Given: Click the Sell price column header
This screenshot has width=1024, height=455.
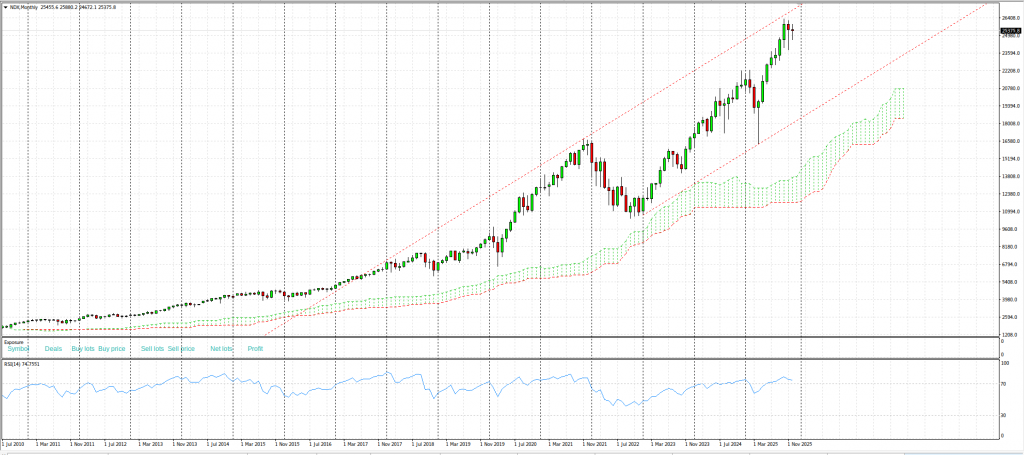Looking at the screenshot, I should coord(181,349).
